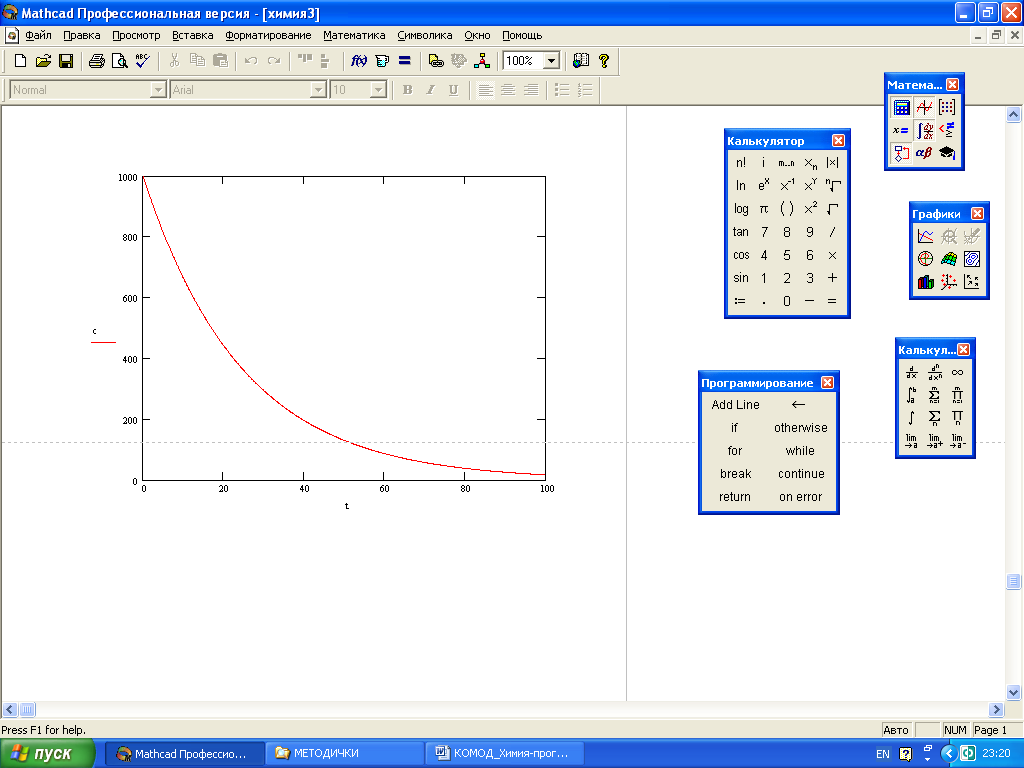
Task: Click the Save diskette icon
Action: tap(66, 61)
